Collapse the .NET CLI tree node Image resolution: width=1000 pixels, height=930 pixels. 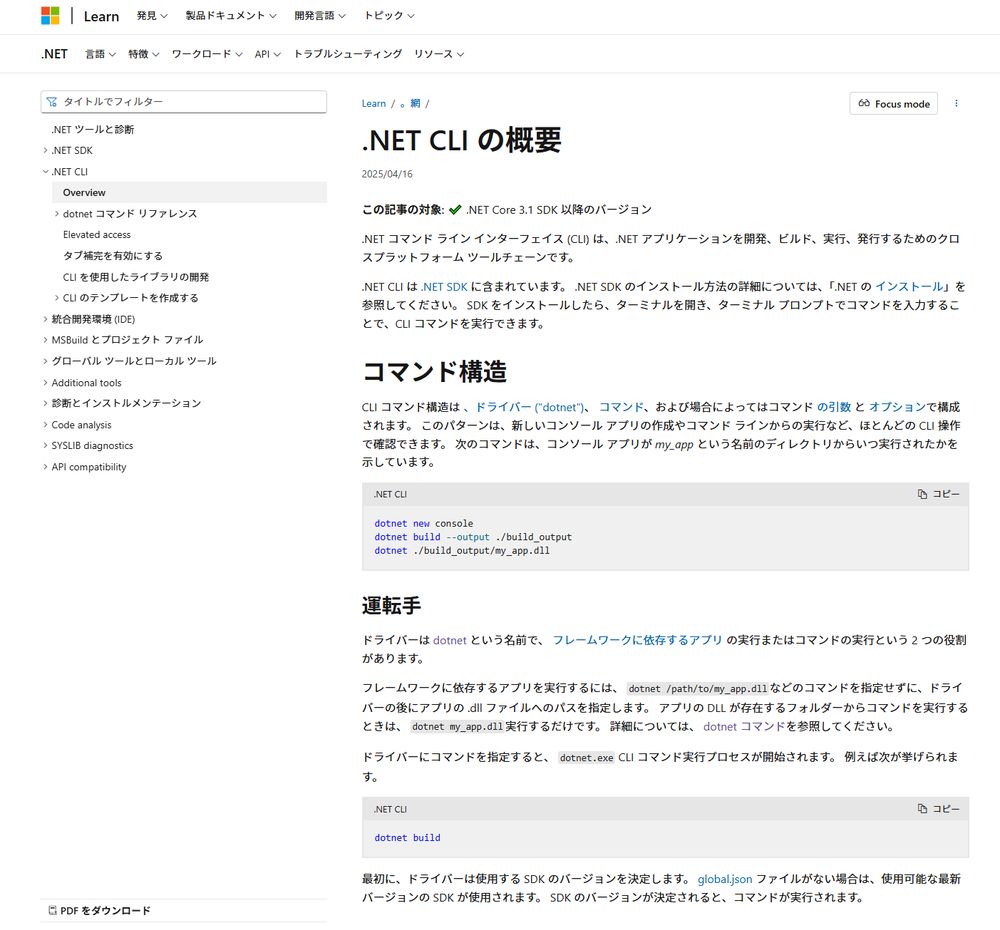point(45,172)
